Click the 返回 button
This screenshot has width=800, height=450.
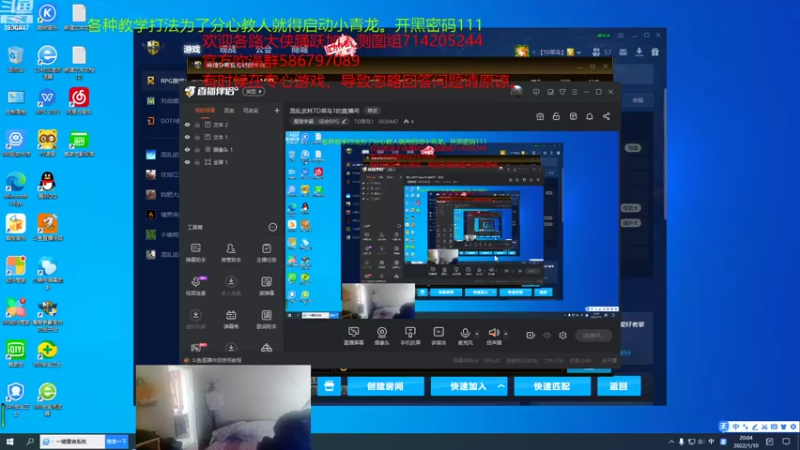[618, 386]
